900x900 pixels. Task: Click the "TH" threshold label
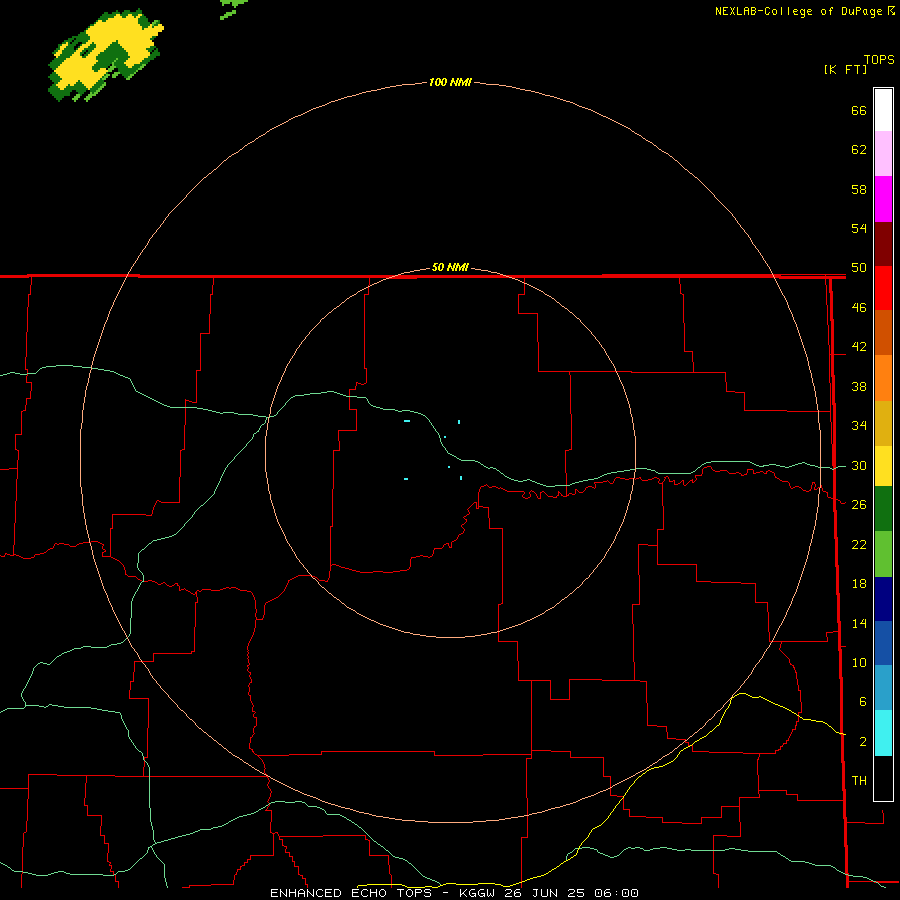[x=859, y=781]
